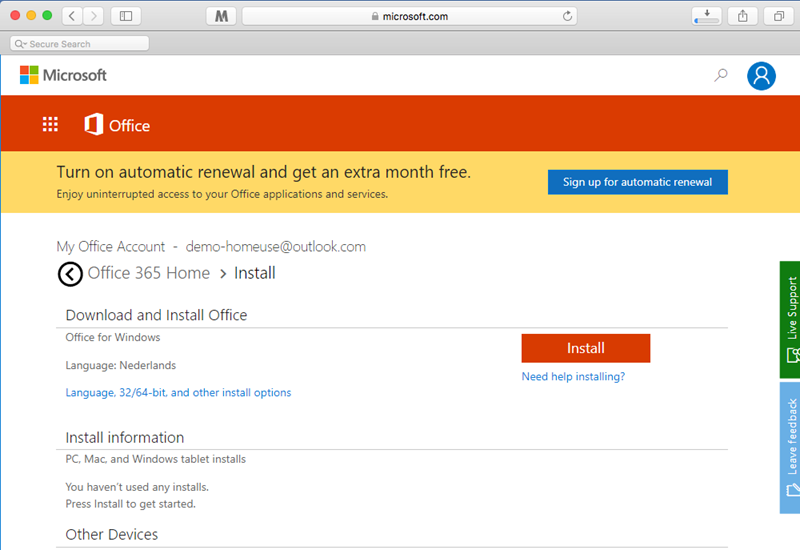Image resolution: width=800 pixels, height=550 pixels.
Task: Show Safari tab overview
Action: tap(779, 16)
